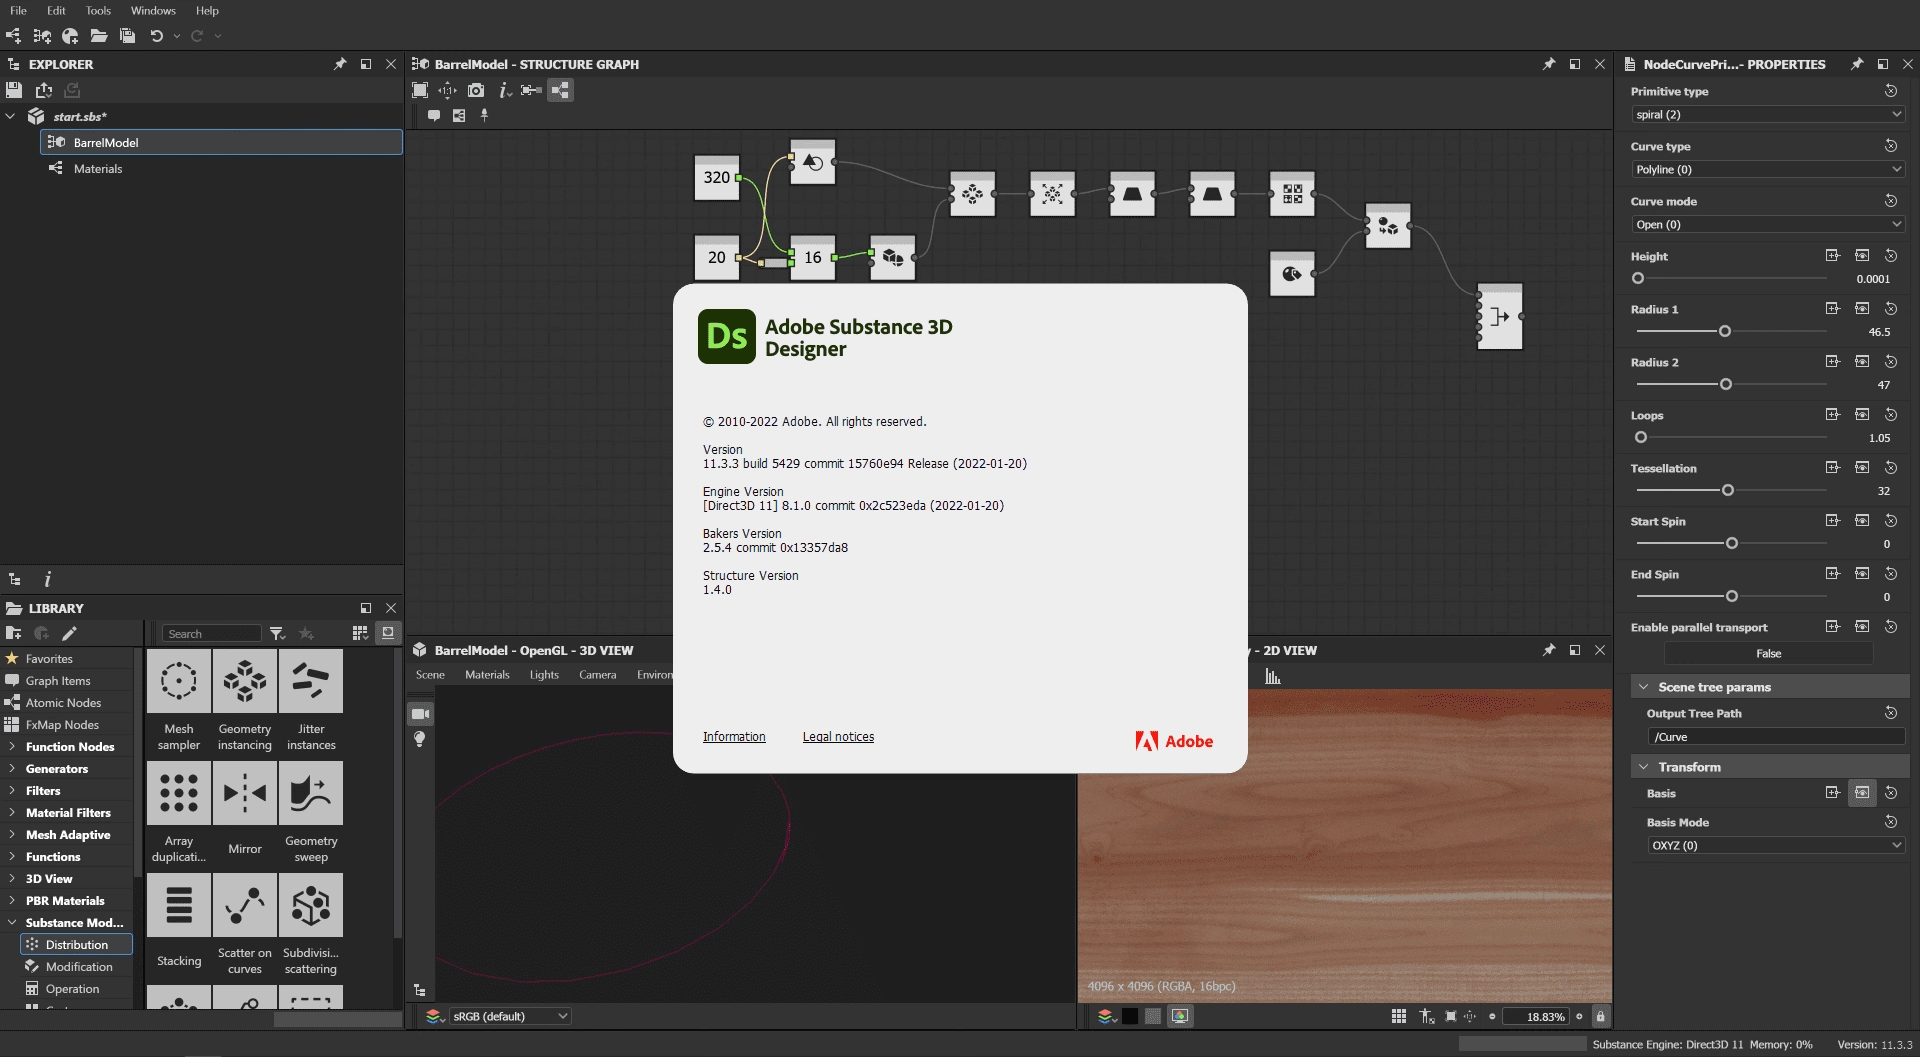
Task: Open the Edit menu
Action: [56, 10]
